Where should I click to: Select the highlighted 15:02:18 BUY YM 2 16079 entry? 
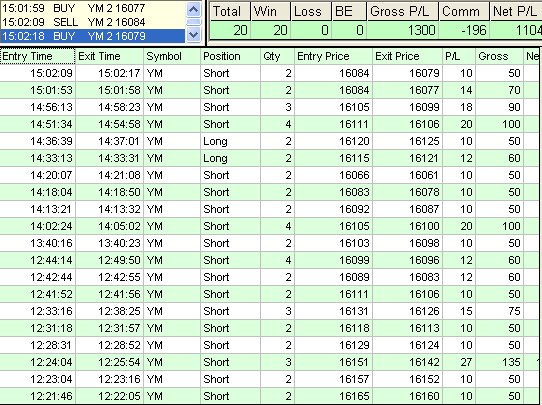point(93,36)
